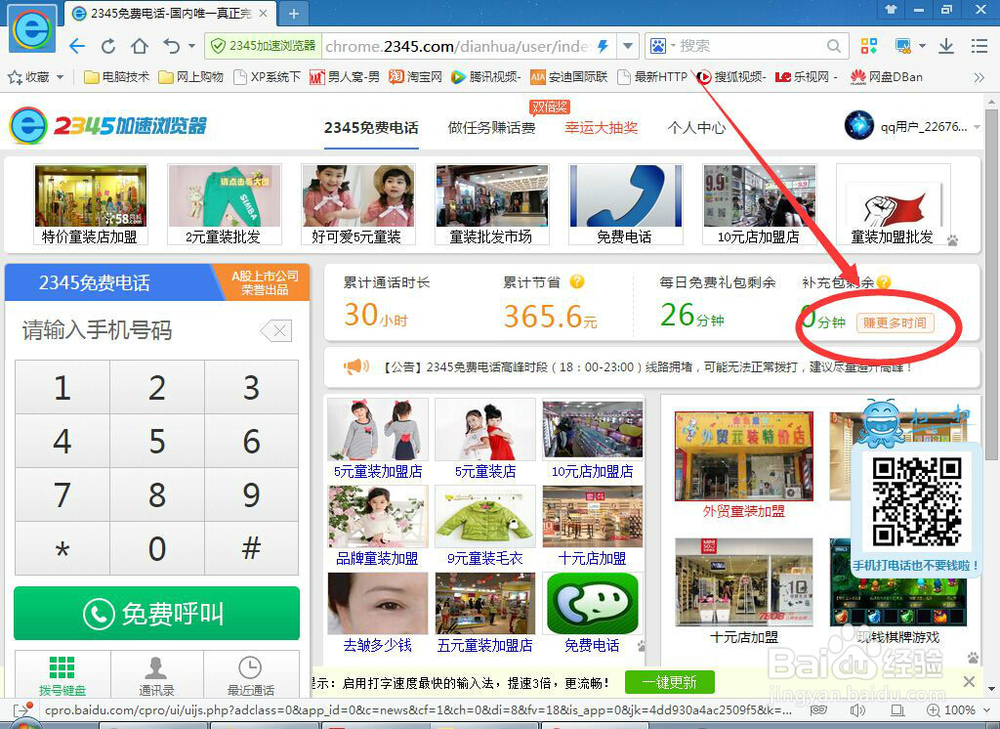The image size is (1000, 729).
Task: Click the QR code image
Action: (916, 501)
